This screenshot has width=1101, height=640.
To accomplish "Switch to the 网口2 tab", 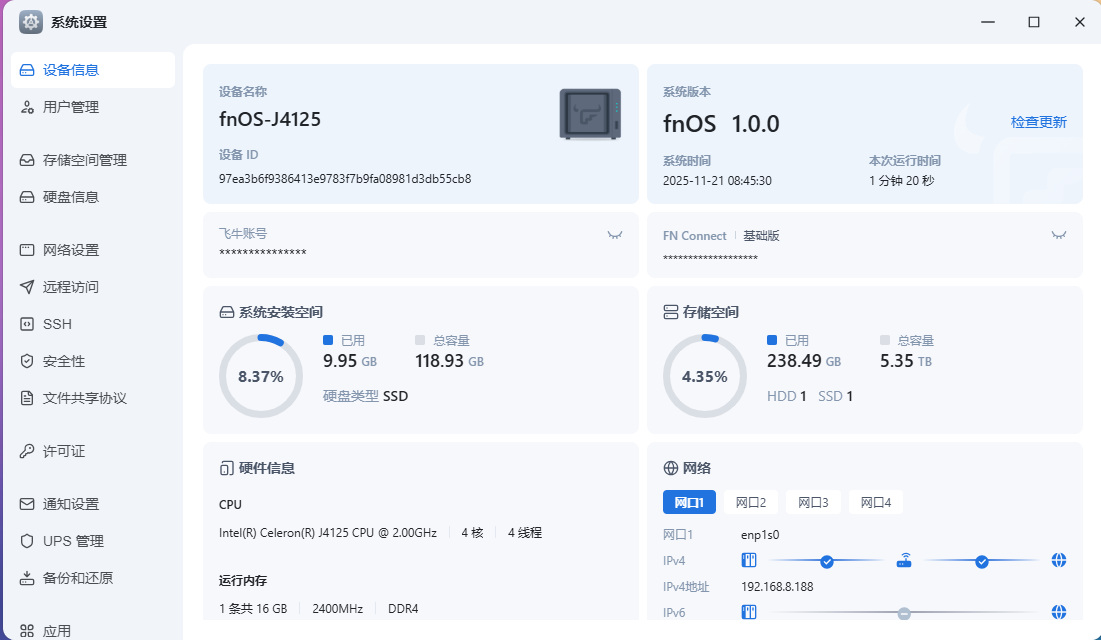I will [751, 502].
